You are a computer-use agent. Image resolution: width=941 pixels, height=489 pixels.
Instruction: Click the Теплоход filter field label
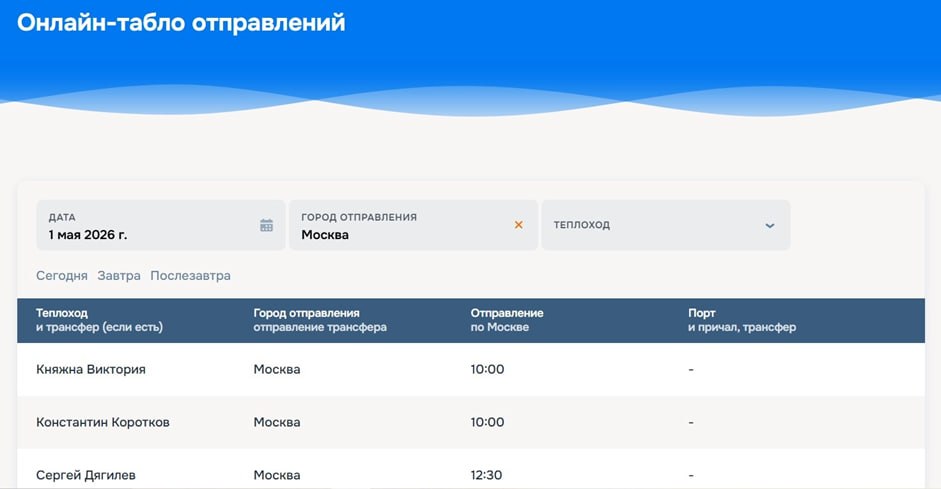pos(582,225)
